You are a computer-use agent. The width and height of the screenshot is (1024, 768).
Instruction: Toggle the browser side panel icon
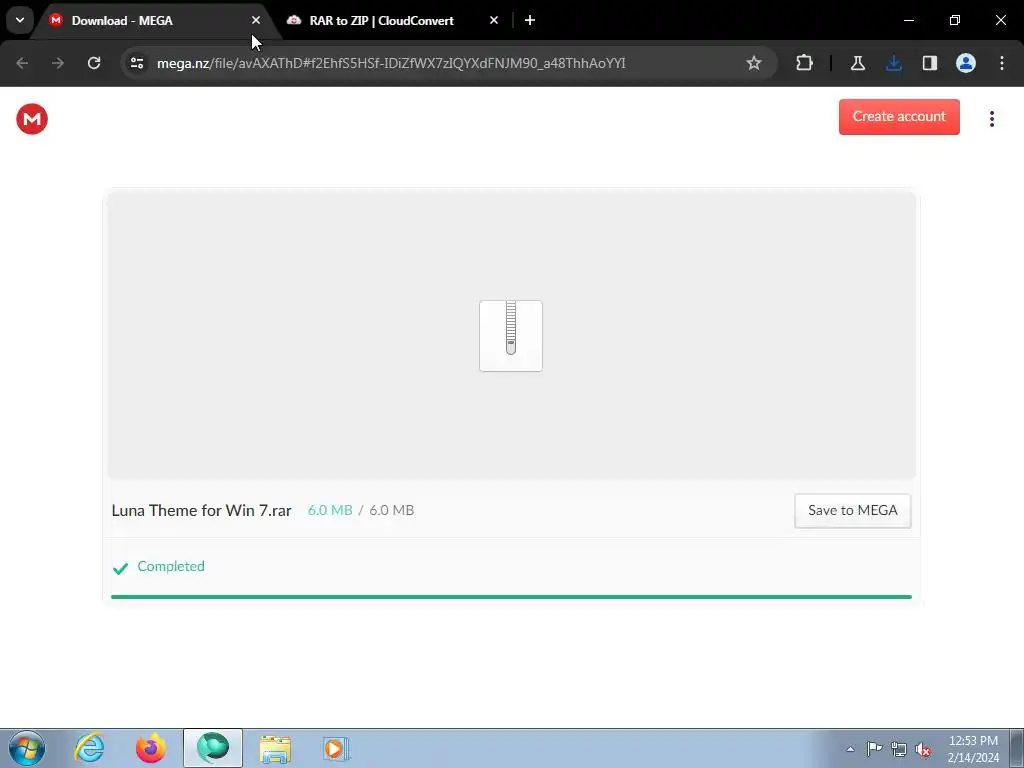[x=929, y=63]
